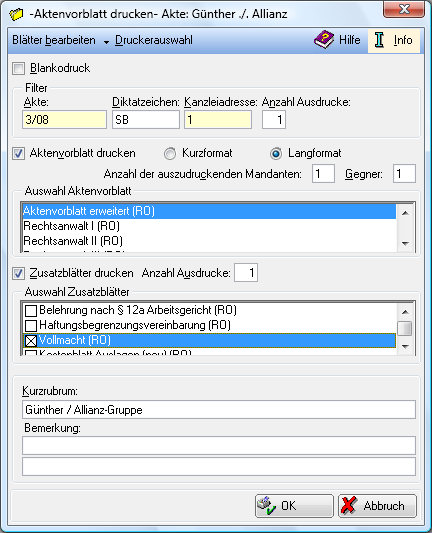Select the Kurzformat radio button
This screenshot has width=432, height=533.
coord(170,154)
